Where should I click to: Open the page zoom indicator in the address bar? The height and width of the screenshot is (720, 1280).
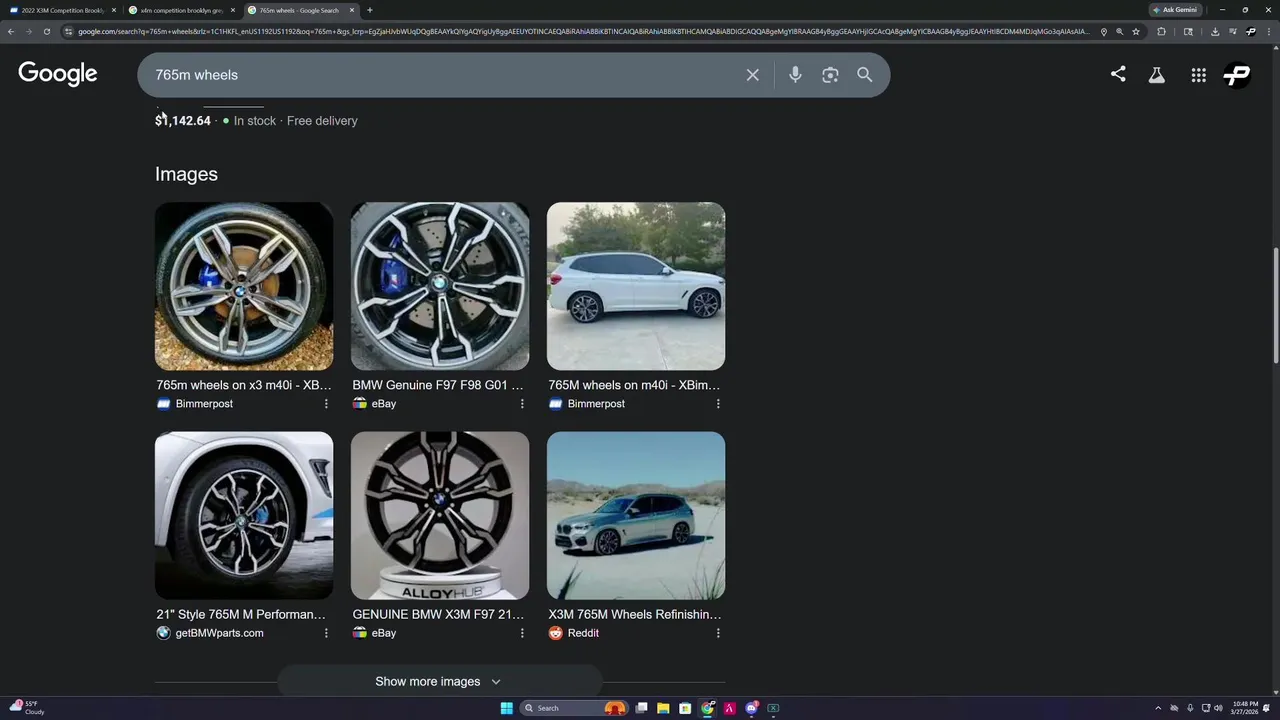(x=1120, y=31)
